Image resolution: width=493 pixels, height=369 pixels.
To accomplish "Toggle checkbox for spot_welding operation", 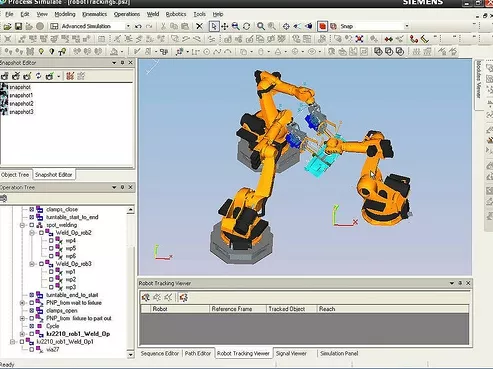I will point(32,225).
